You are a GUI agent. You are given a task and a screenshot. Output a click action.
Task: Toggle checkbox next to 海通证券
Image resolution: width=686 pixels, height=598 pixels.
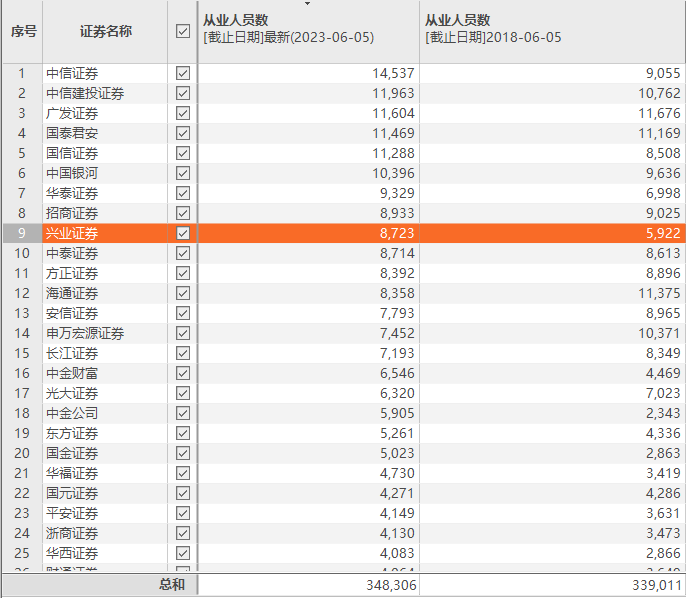[x=182, y=293]
